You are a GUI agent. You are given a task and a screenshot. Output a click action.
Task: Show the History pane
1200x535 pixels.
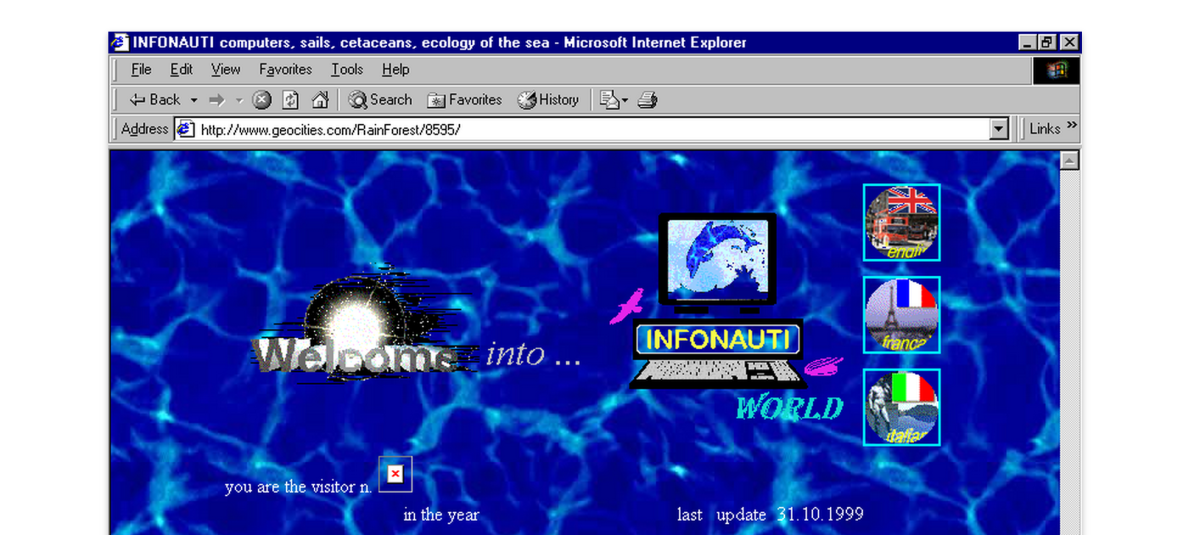pos(548,100)
